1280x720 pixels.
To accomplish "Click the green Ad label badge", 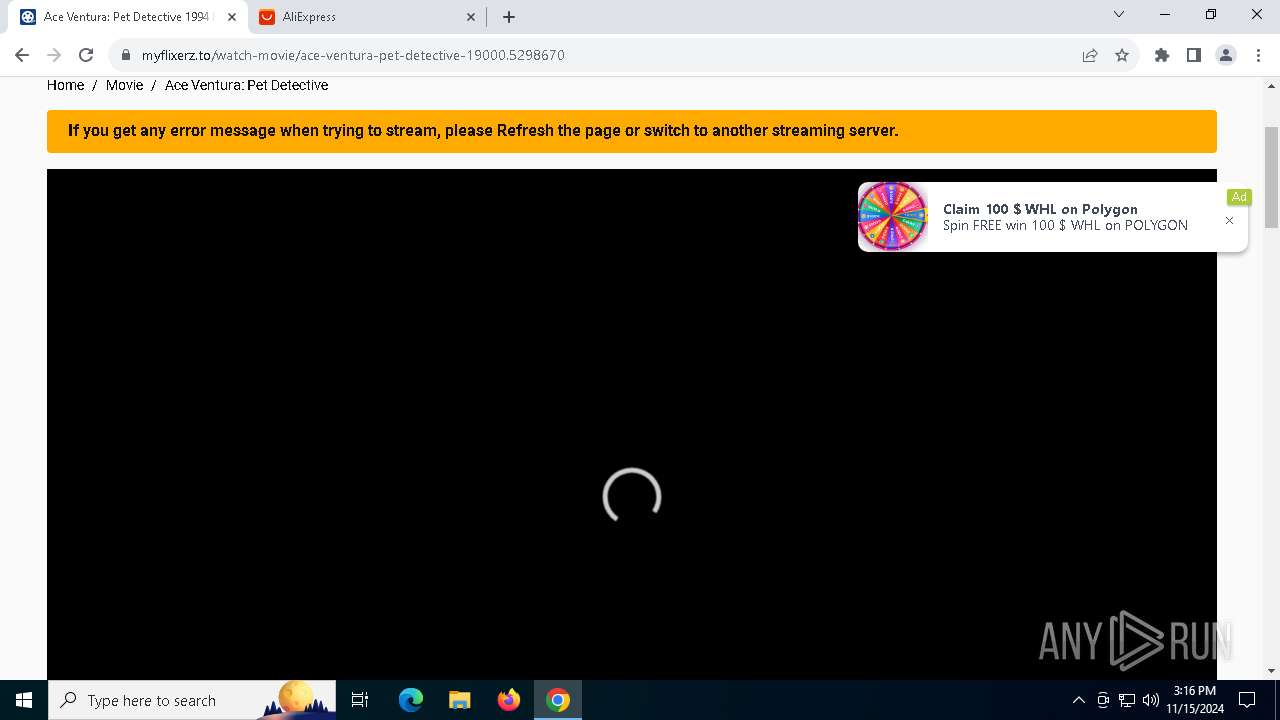I will click(x=1239, y=197).
